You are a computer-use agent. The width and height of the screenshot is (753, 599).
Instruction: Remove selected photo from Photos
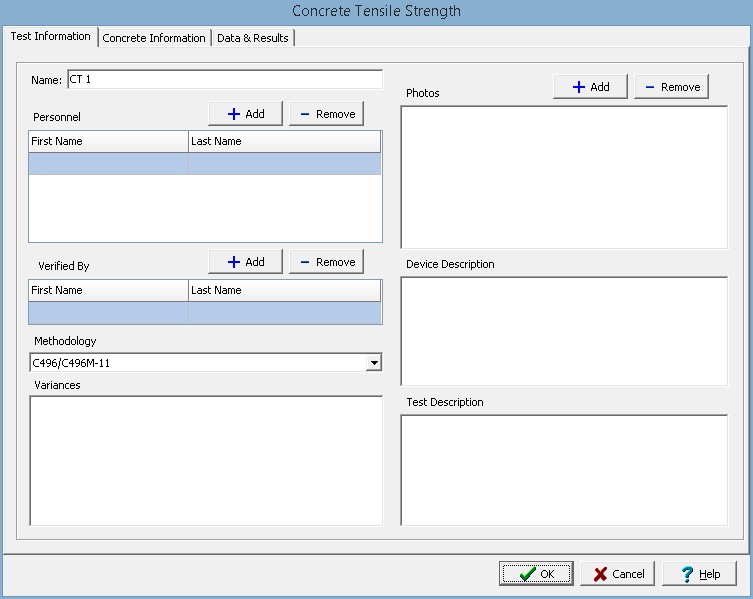[671, 87]
